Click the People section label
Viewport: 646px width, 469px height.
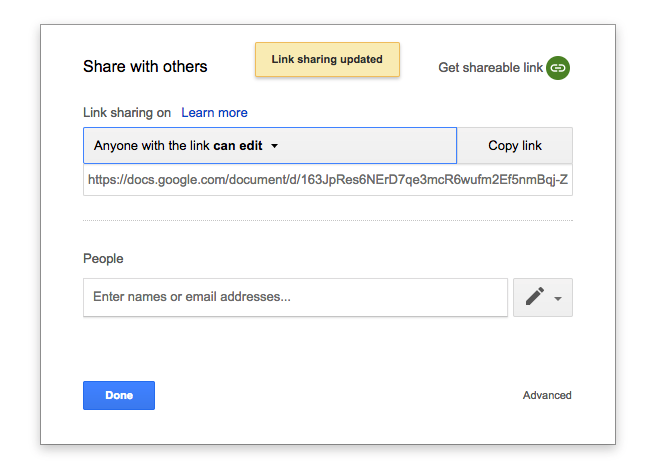[x=103, y=258]
